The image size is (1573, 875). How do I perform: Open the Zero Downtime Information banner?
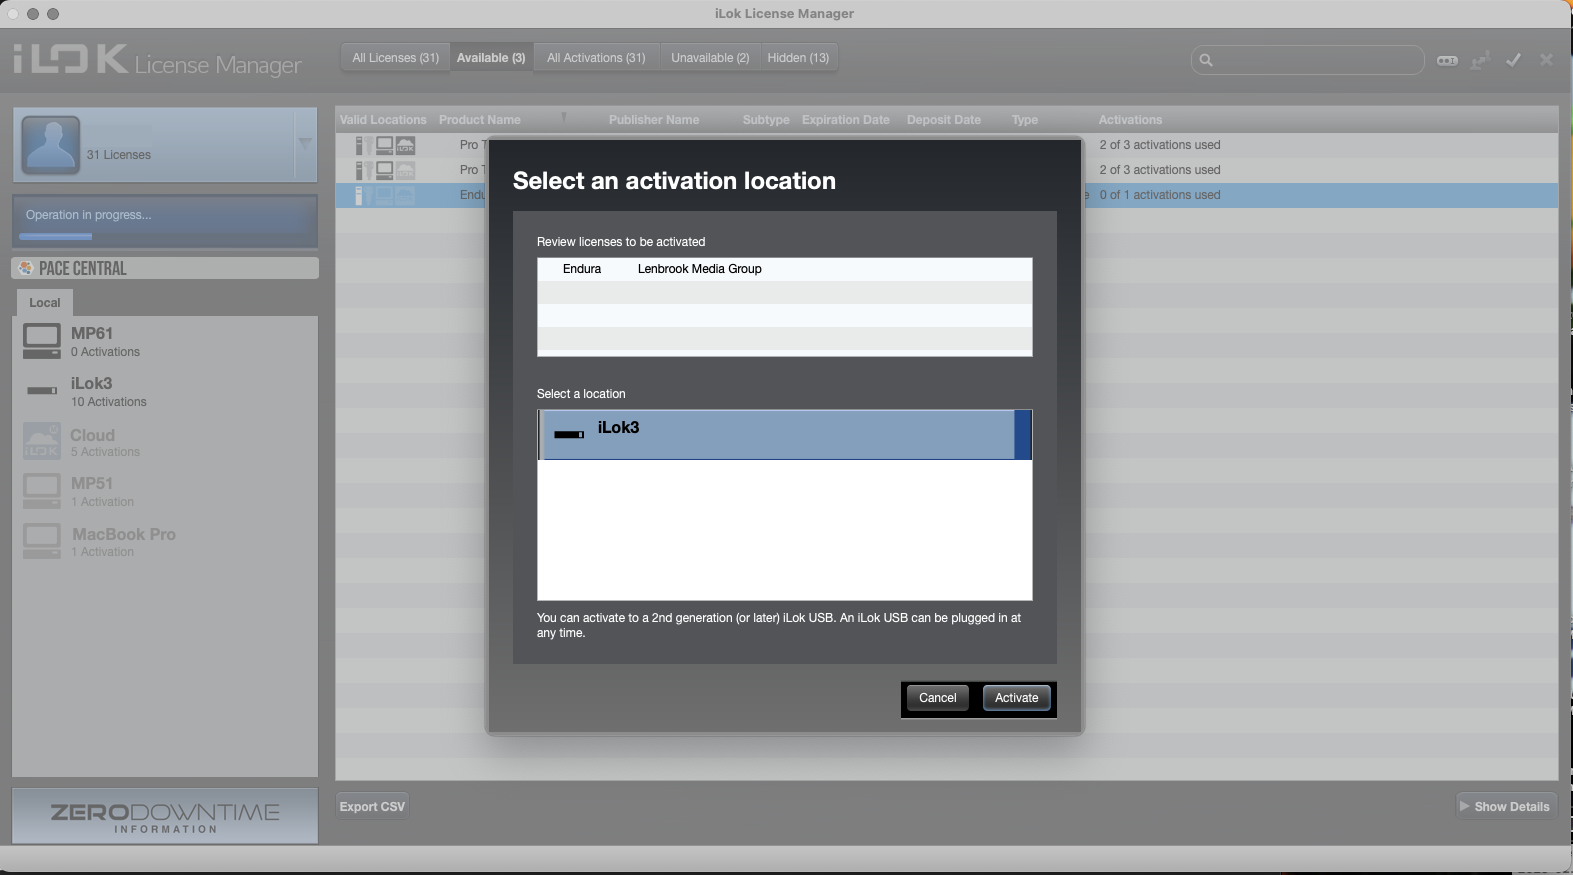pos(165,816)
